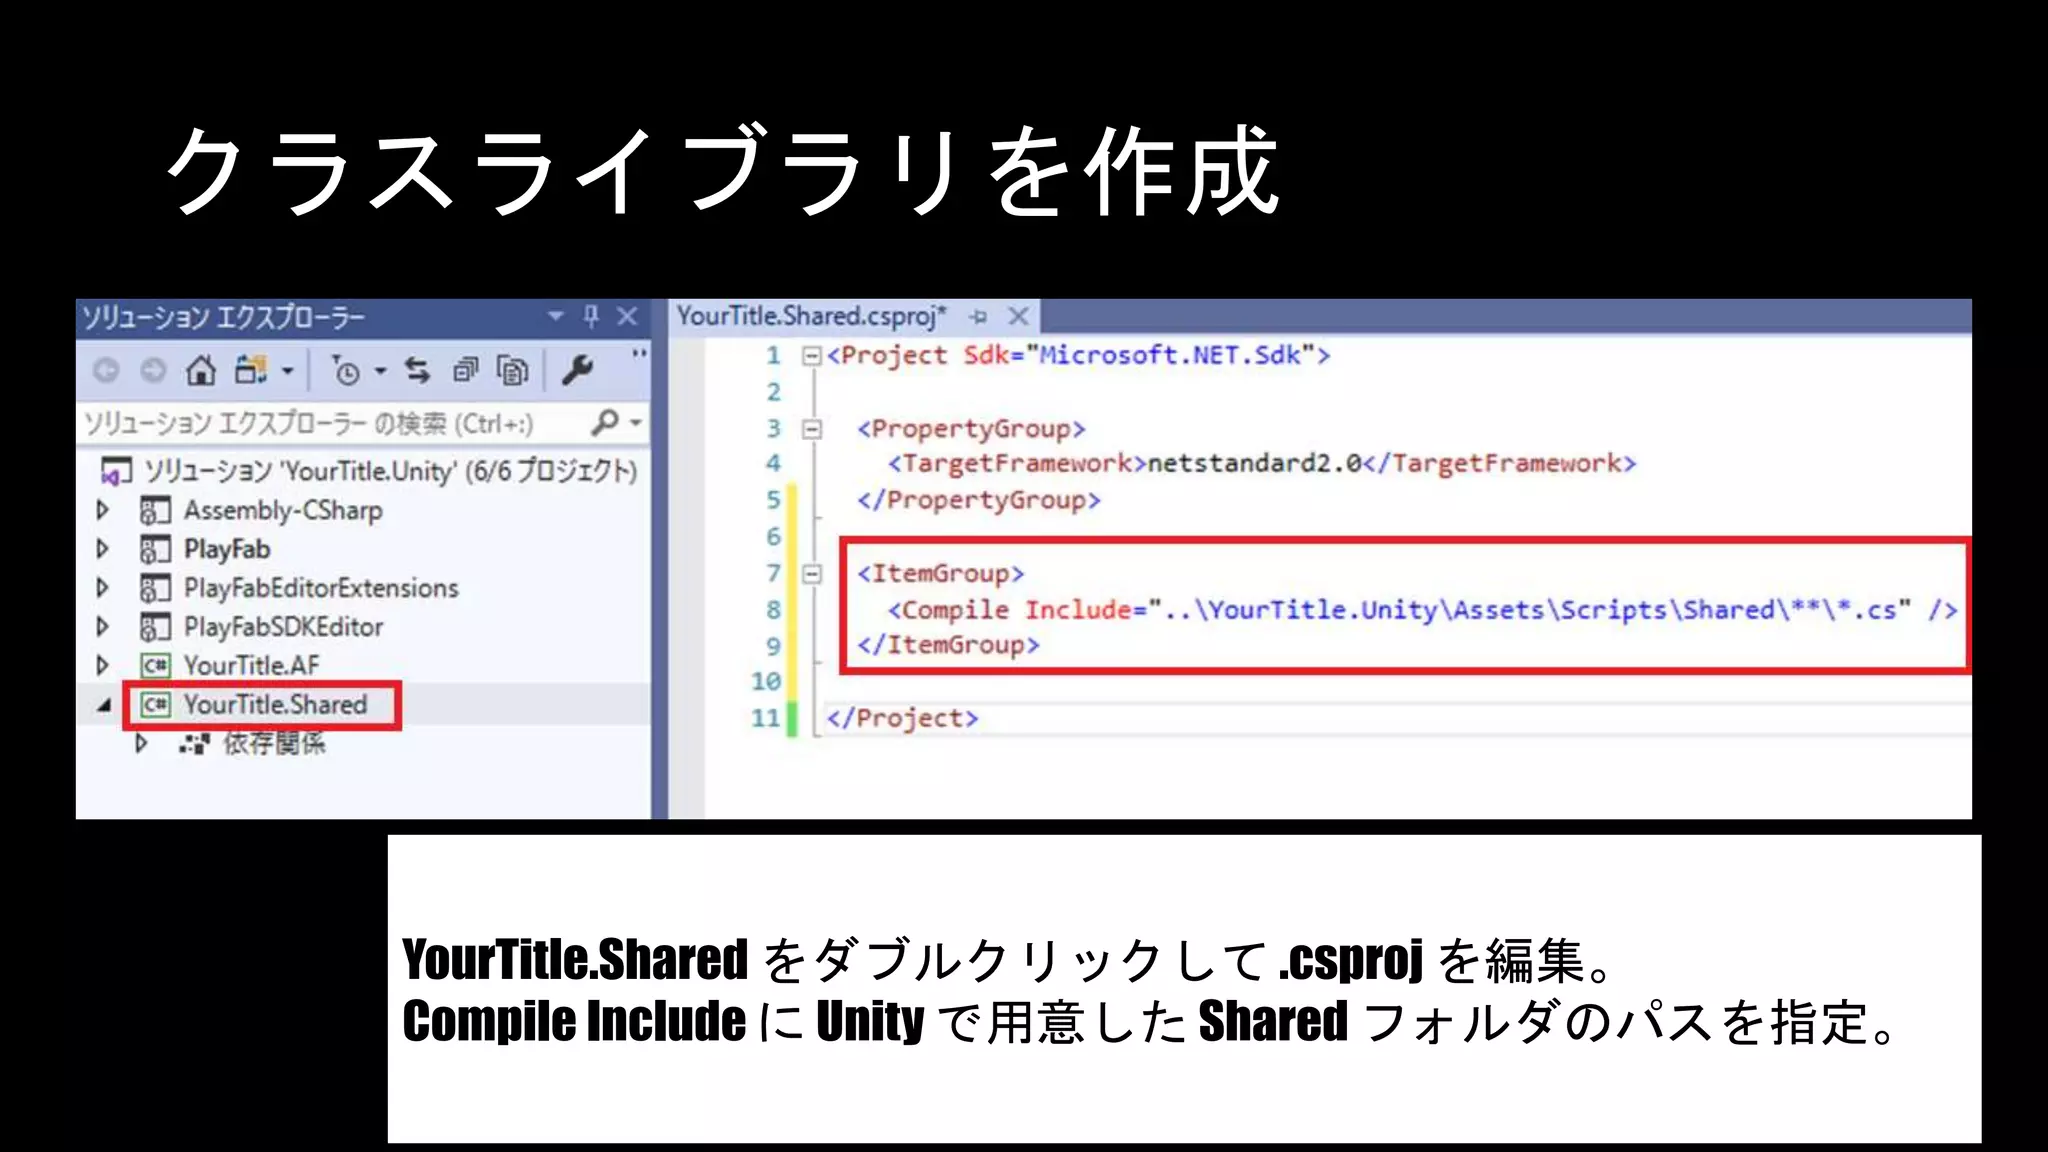Select the YourTitle.AF project
The width and height of the screenshot is (2048, 1152).
[251, 665]
